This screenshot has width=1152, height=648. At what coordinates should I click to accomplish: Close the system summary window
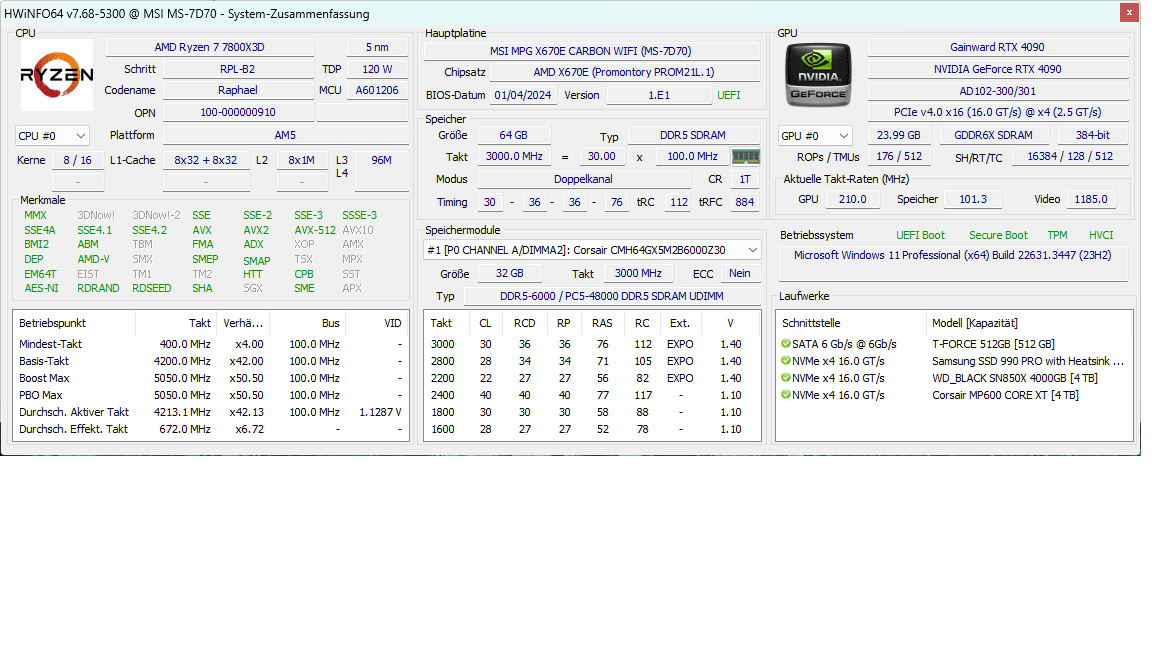[x=1129, y=12]
